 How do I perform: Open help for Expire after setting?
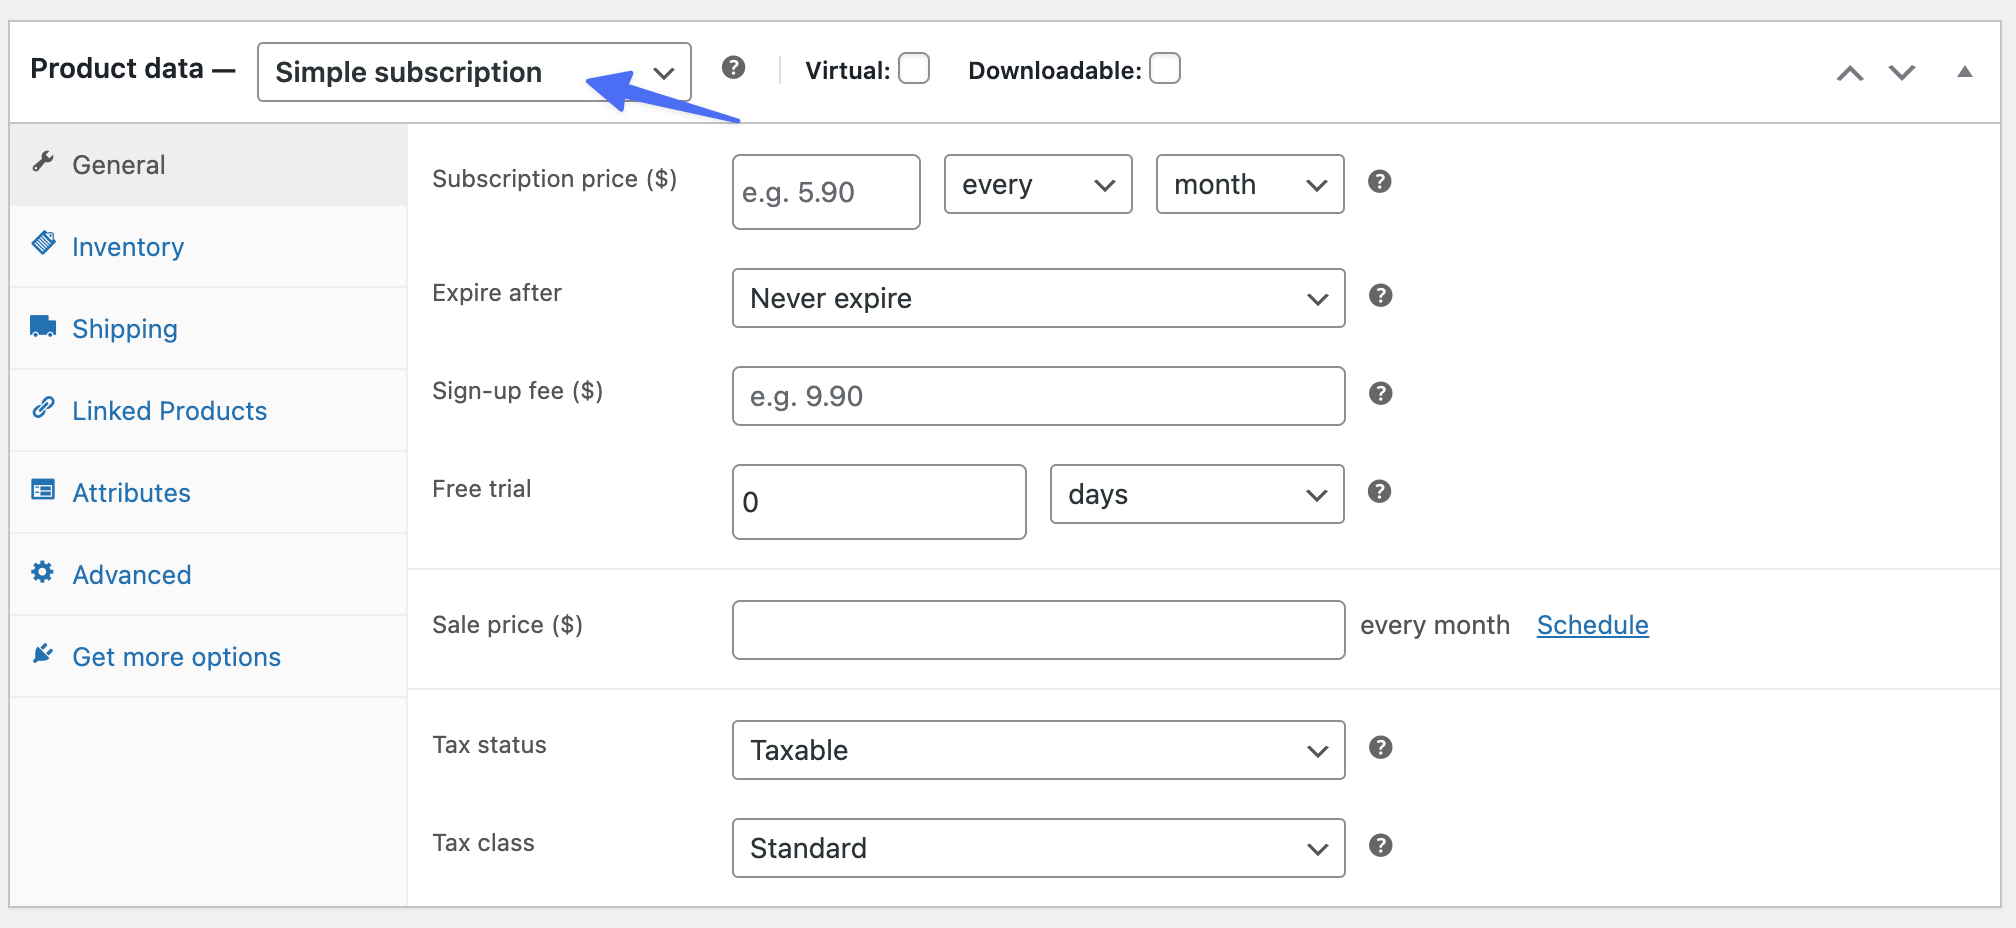point(1381,296)
